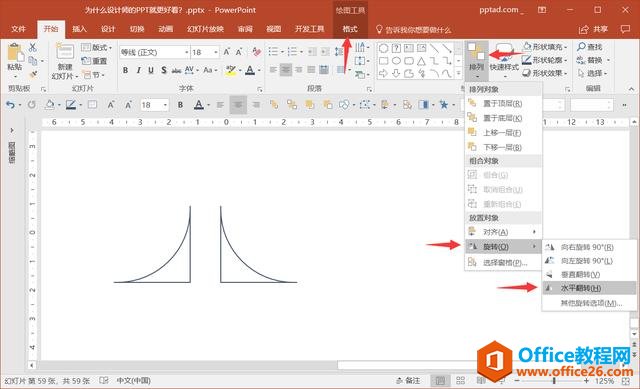Click Bring Forward (上移一层) entry
Image resolution: width=640 pixels, height=389 pixels.
(x=503, y=133)
